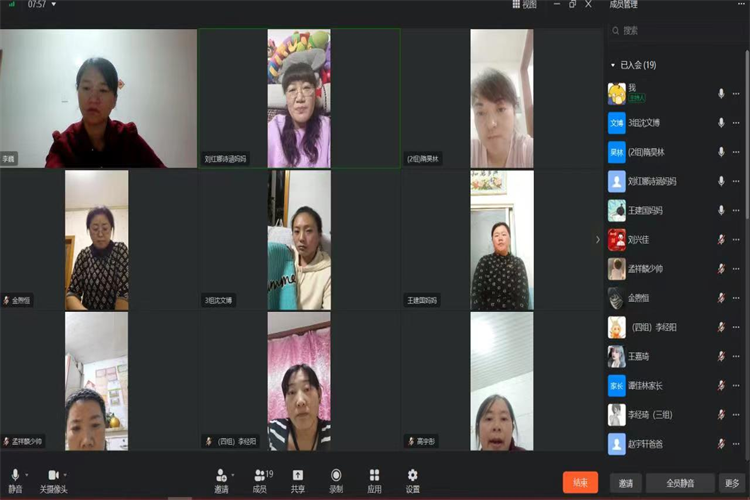Click the 搜索 member search field
Viewport: 750px width, 500px height.
click(675, 31)
